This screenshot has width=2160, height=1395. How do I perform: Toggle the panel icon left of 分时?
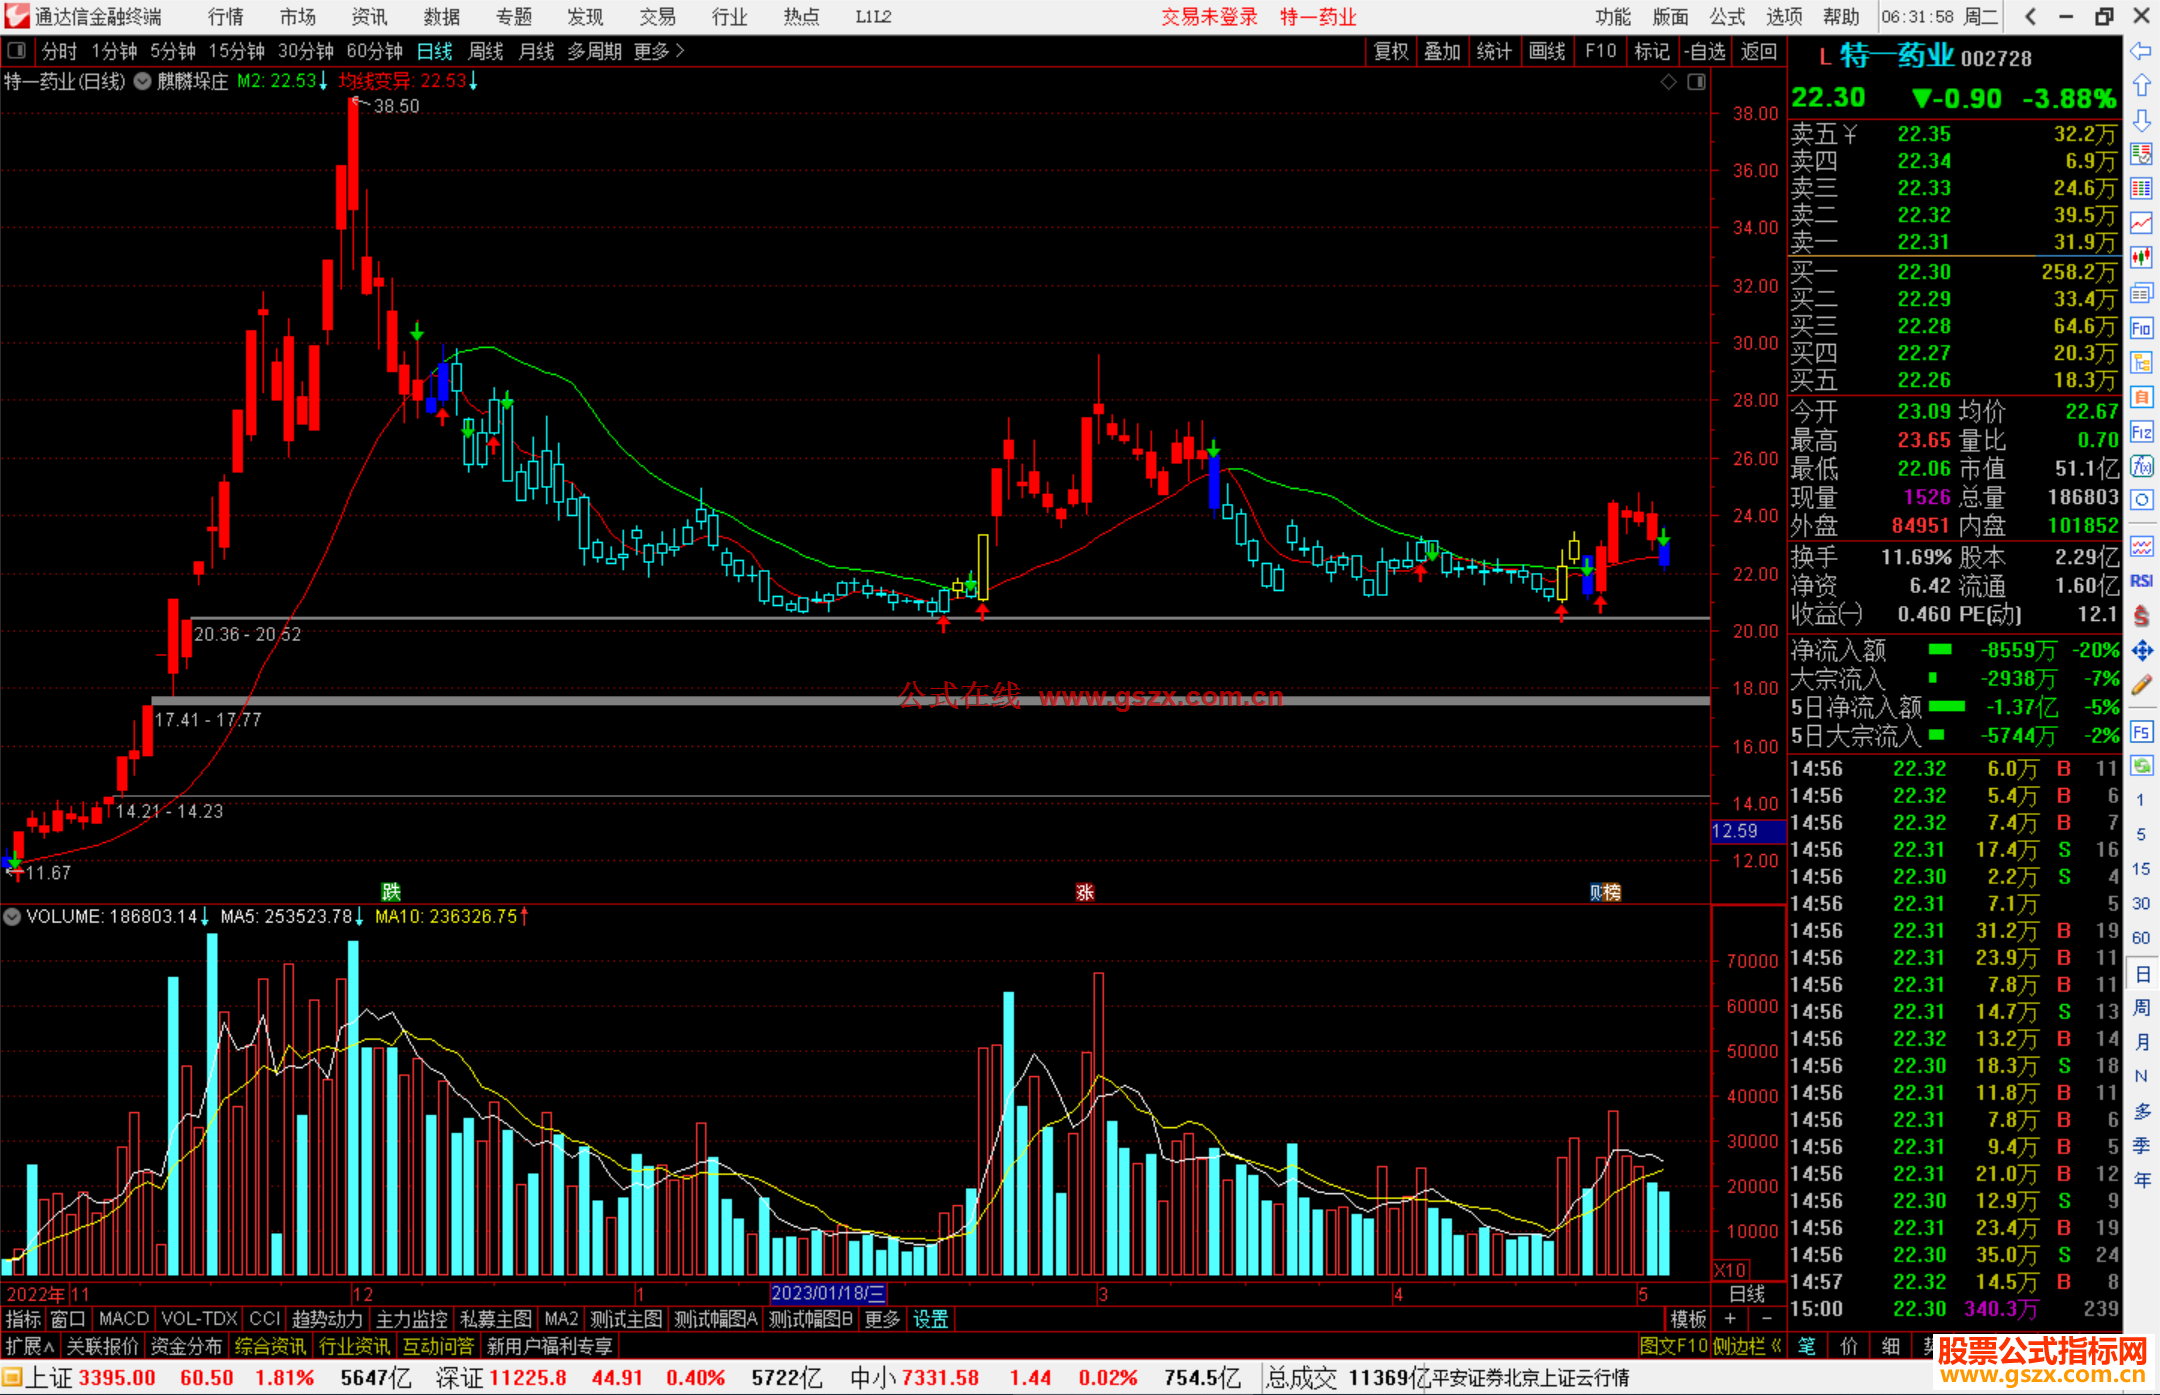(x=17, y=51)
